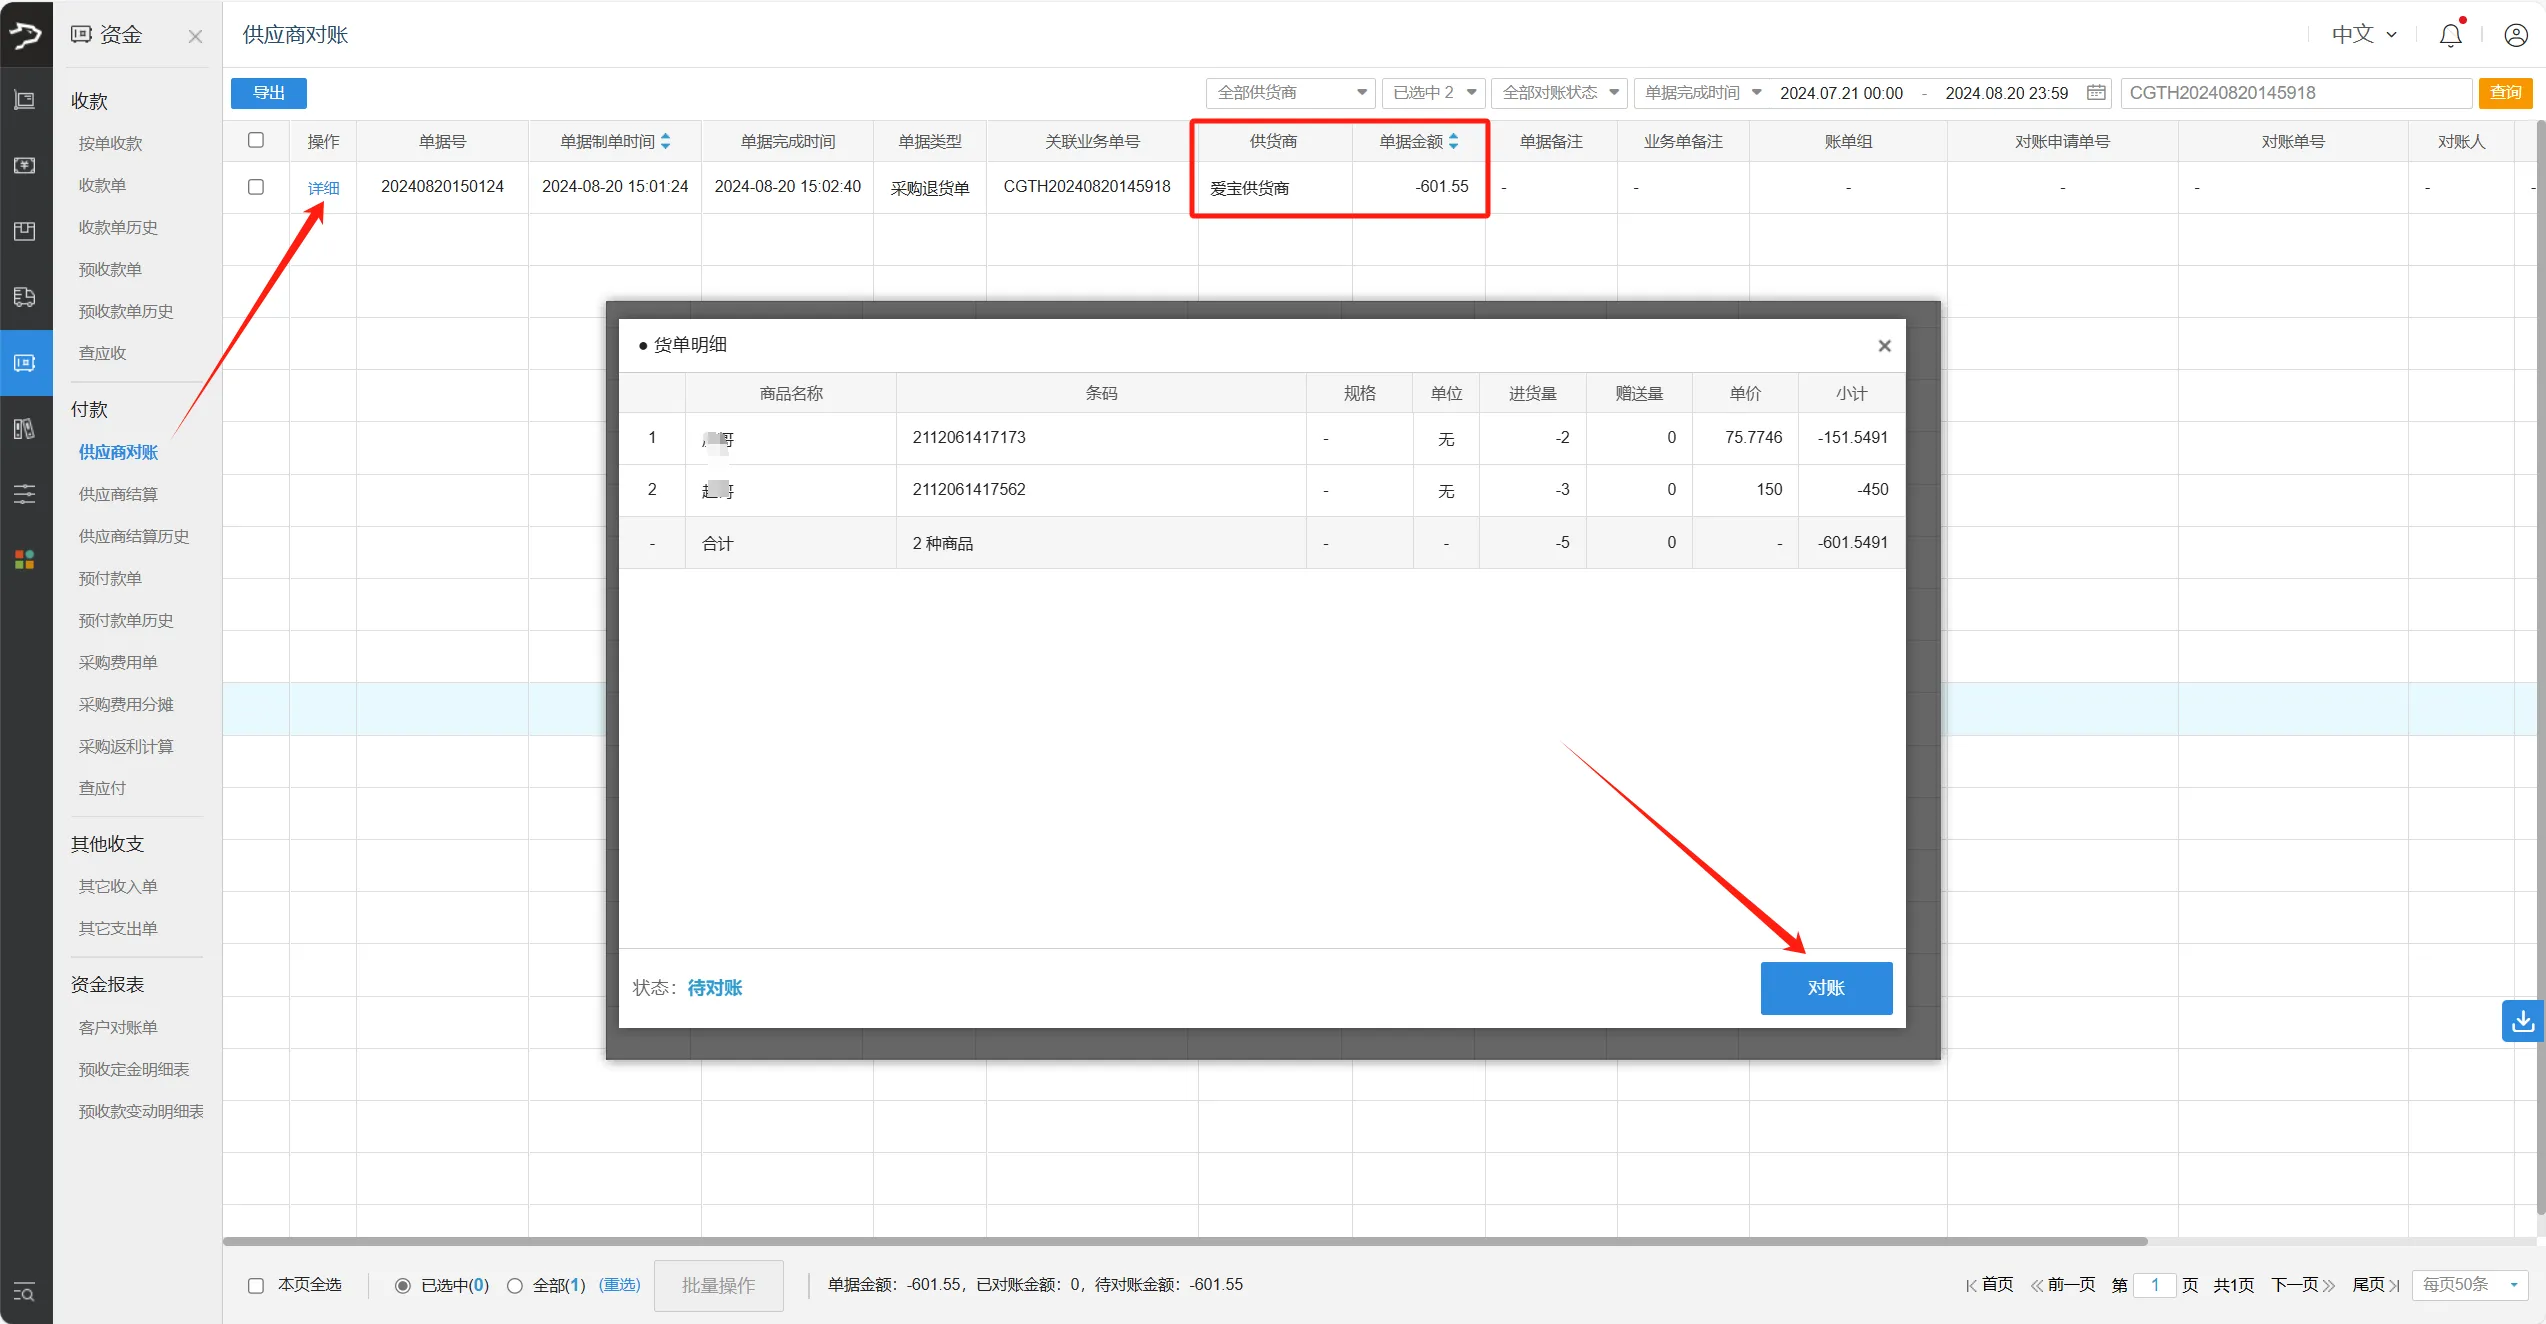Viewport: 2546px width, 1324px height.
Task: Open the user account profile icon
Action: [x=2516, y=35]
